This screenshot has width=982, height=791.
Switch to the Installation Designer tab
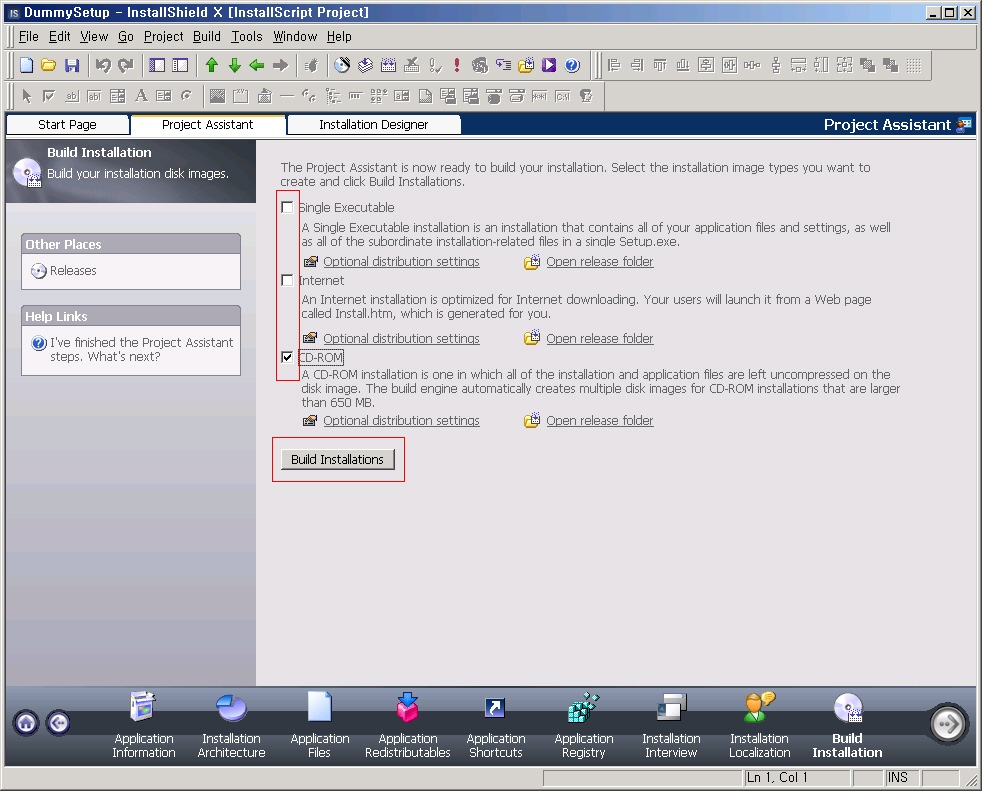[373, 125]
